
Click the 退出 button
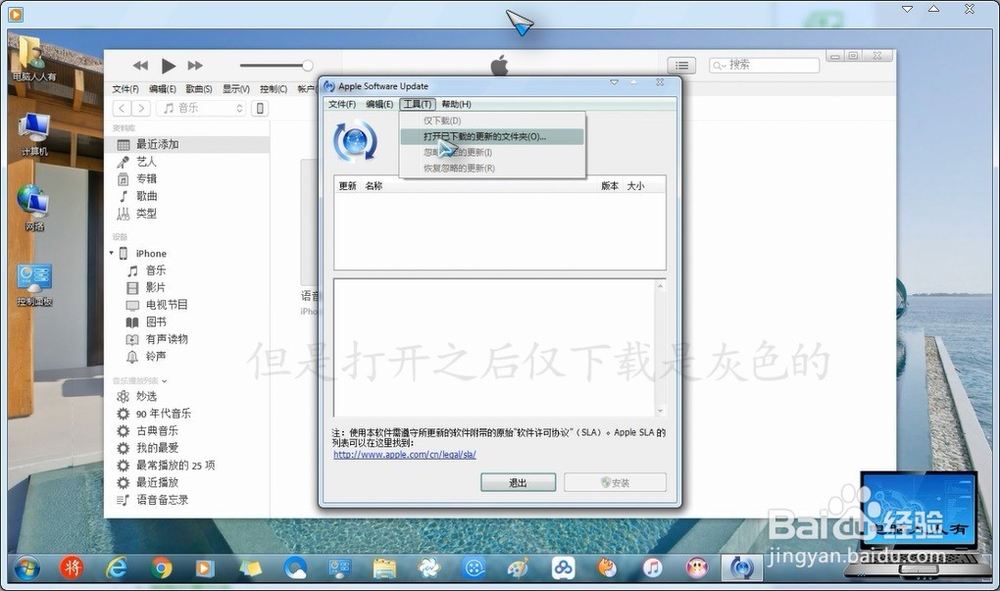(518, 483)
